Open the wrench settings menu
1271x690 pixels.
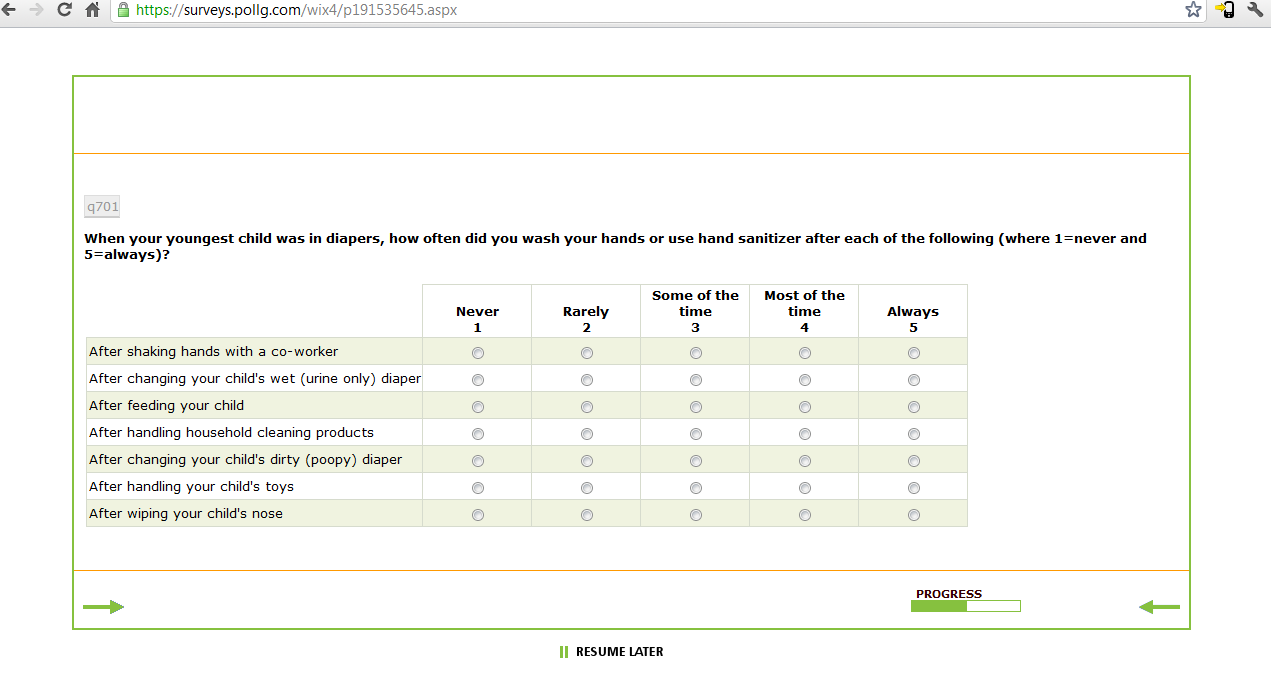point(1255,9)
